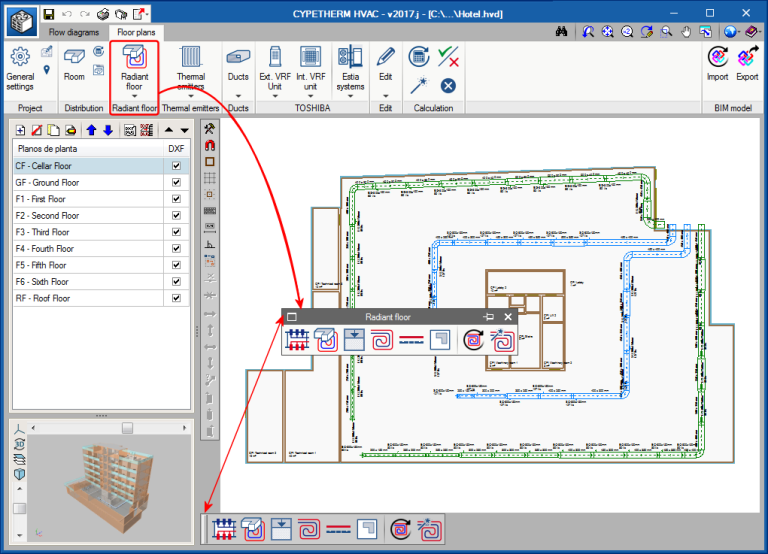Expand the Ducts dropdown arrow
The width and height of the screenshot is (768, 554).
pyautogui.click(x=238, y=96)
